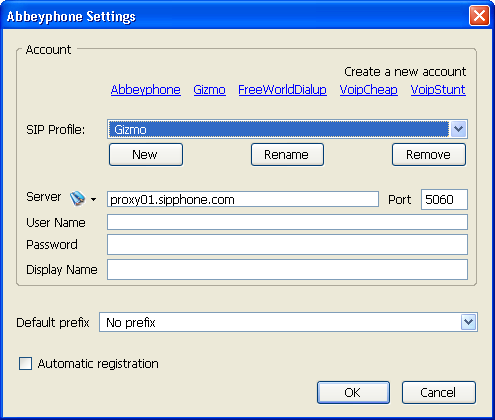The height and width of the screenshot is (420, 495).
Task: Follow the FreeWorldDialup link
Action: click(282, 90)
